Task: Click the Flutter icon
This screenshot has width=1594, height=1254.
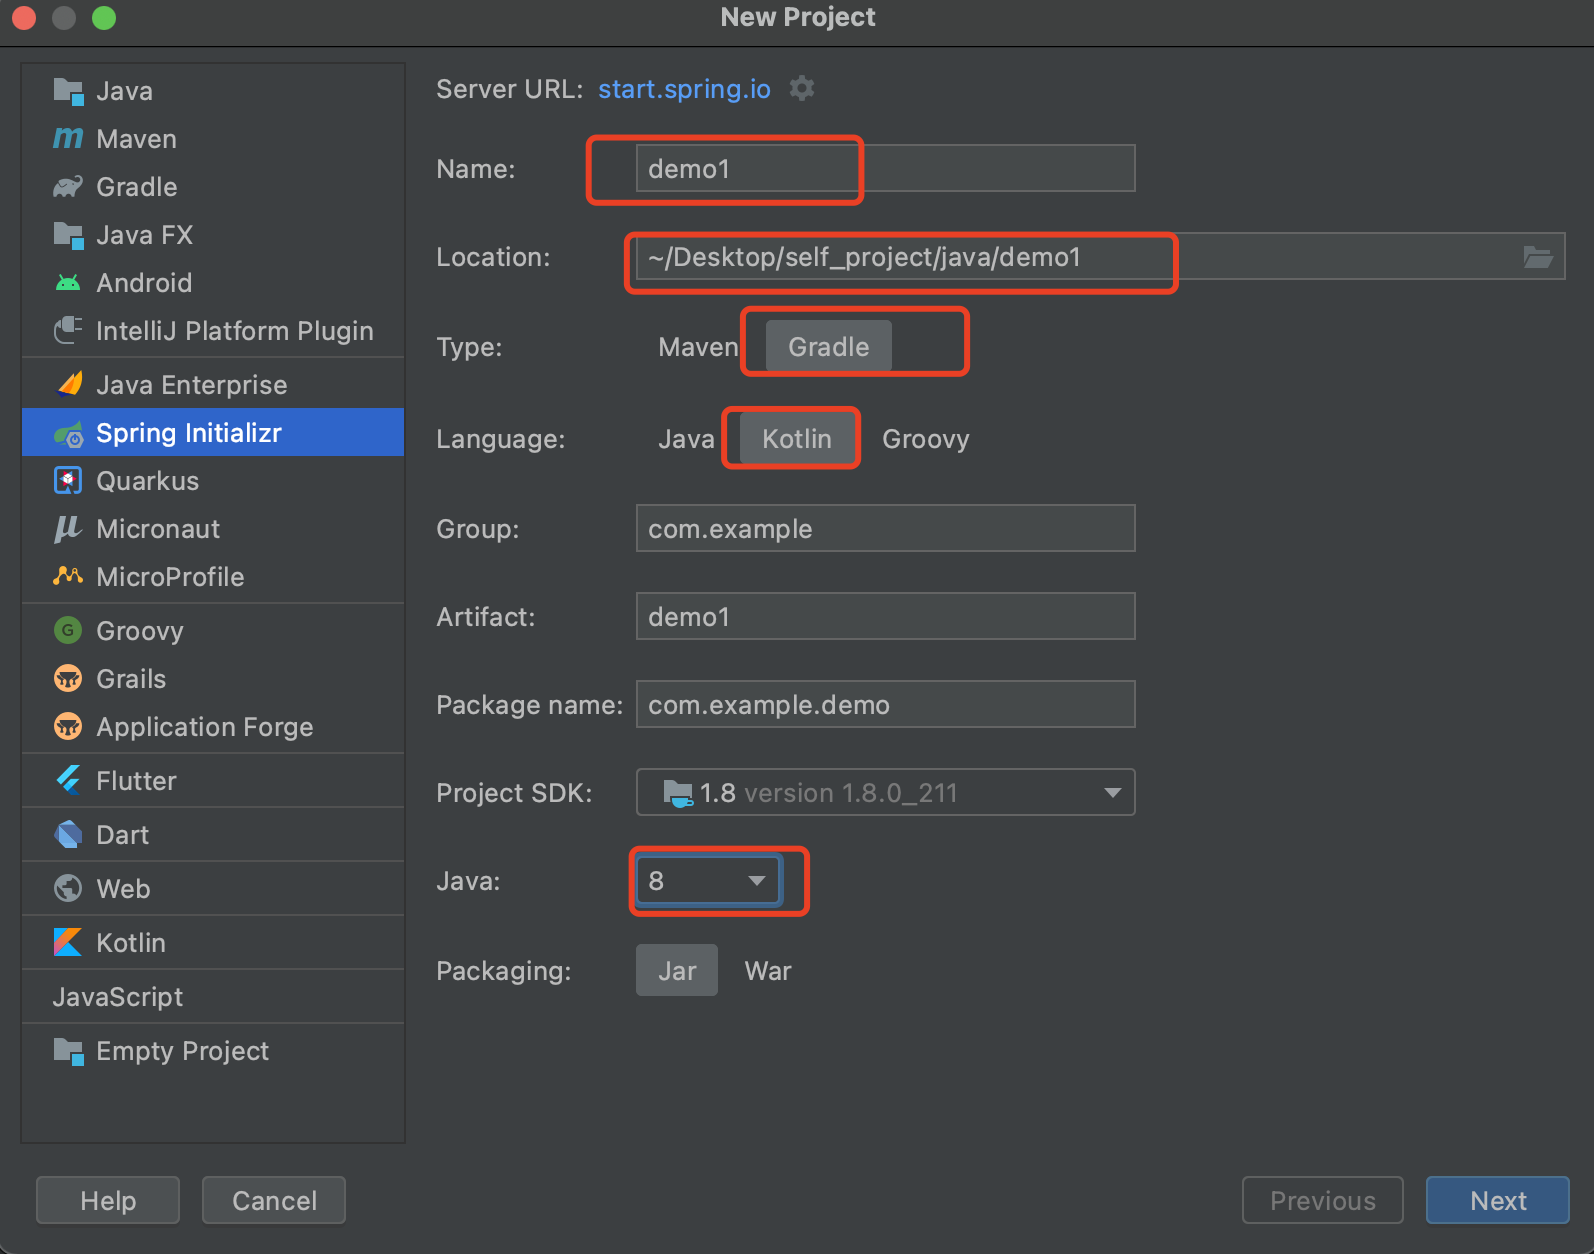Action: 68,780
